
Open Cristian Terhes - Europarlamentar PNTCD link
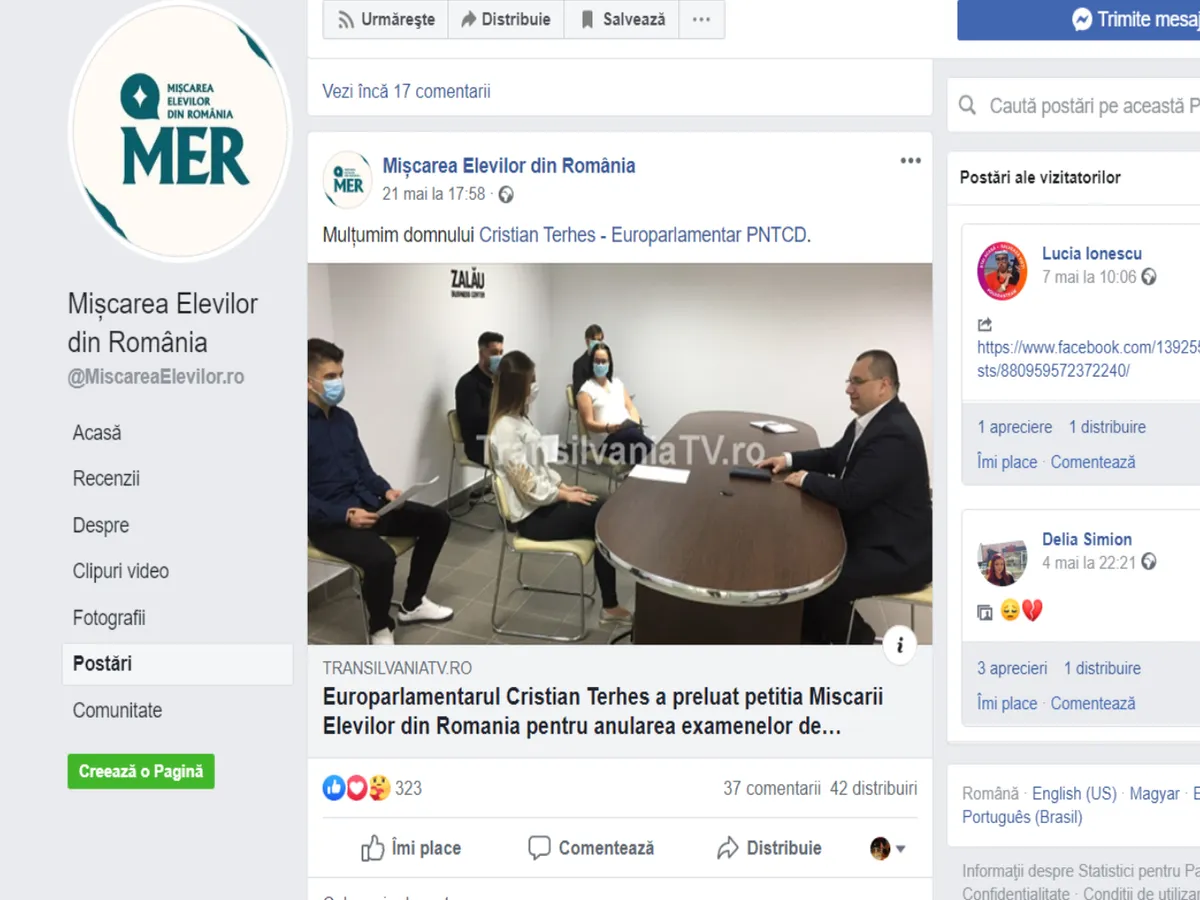tap(643, 236)
